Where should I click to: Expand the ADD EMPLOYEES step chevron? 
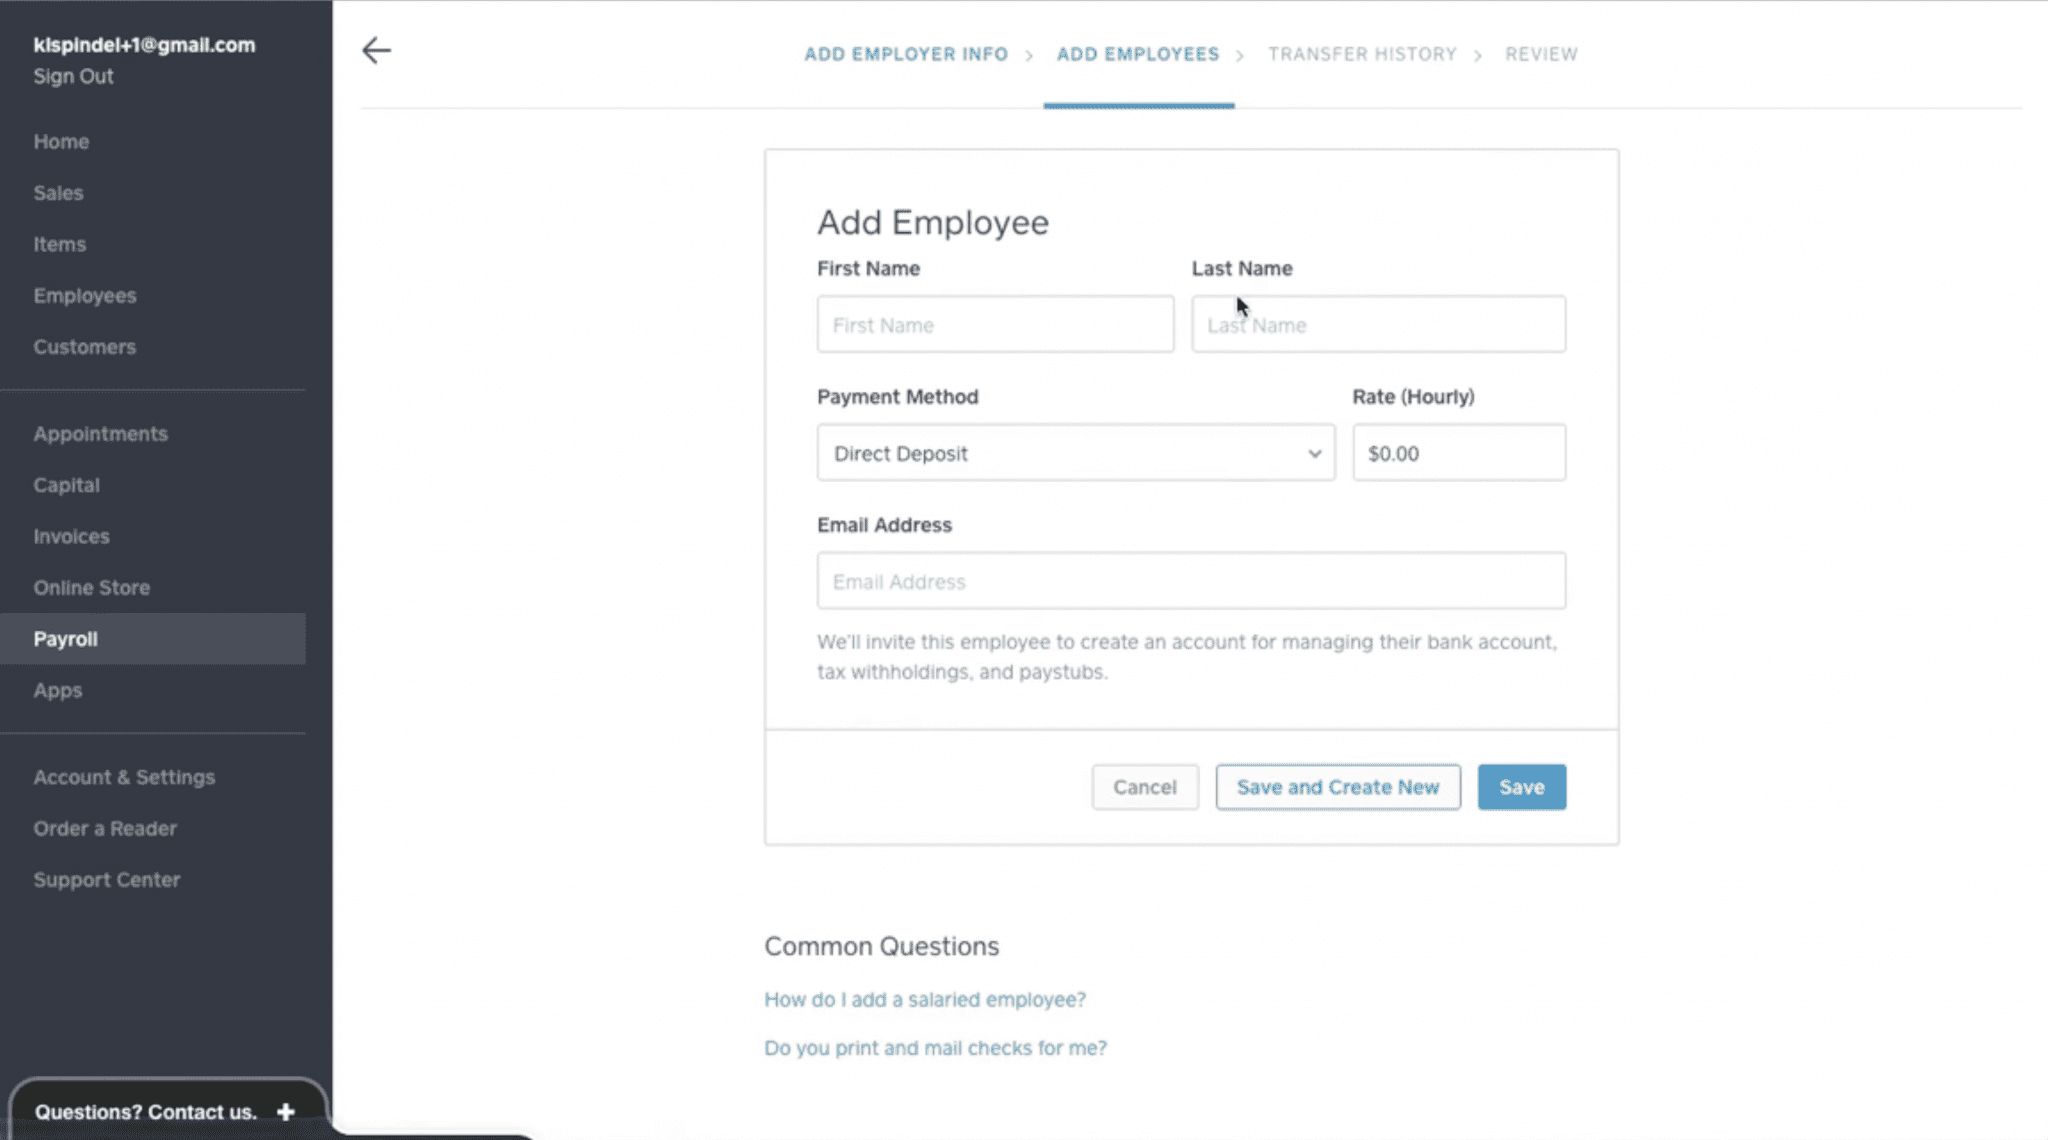(x=1243, y=54)
